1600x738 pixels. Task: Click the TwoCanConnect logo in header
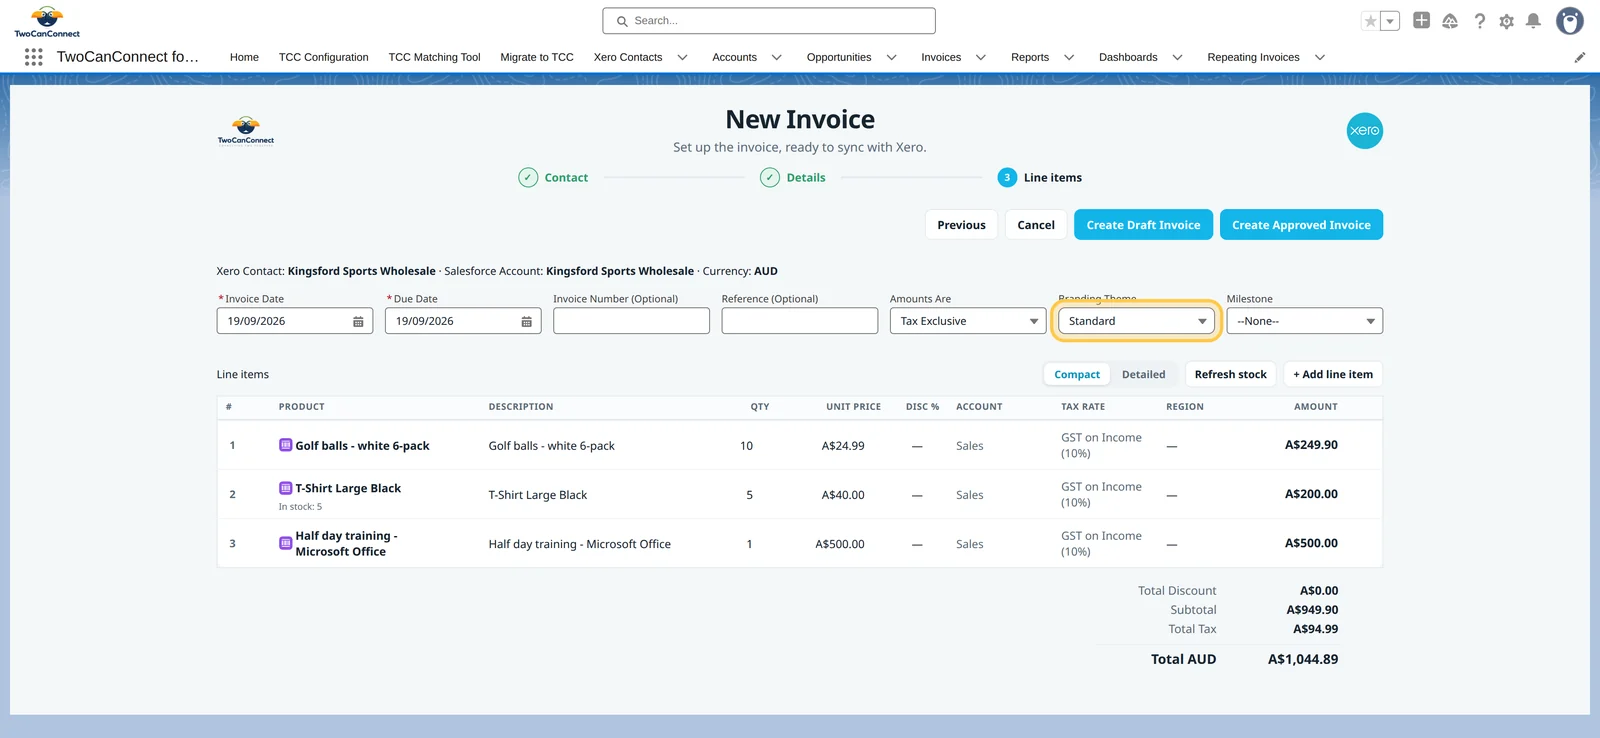tap(47, 21)
